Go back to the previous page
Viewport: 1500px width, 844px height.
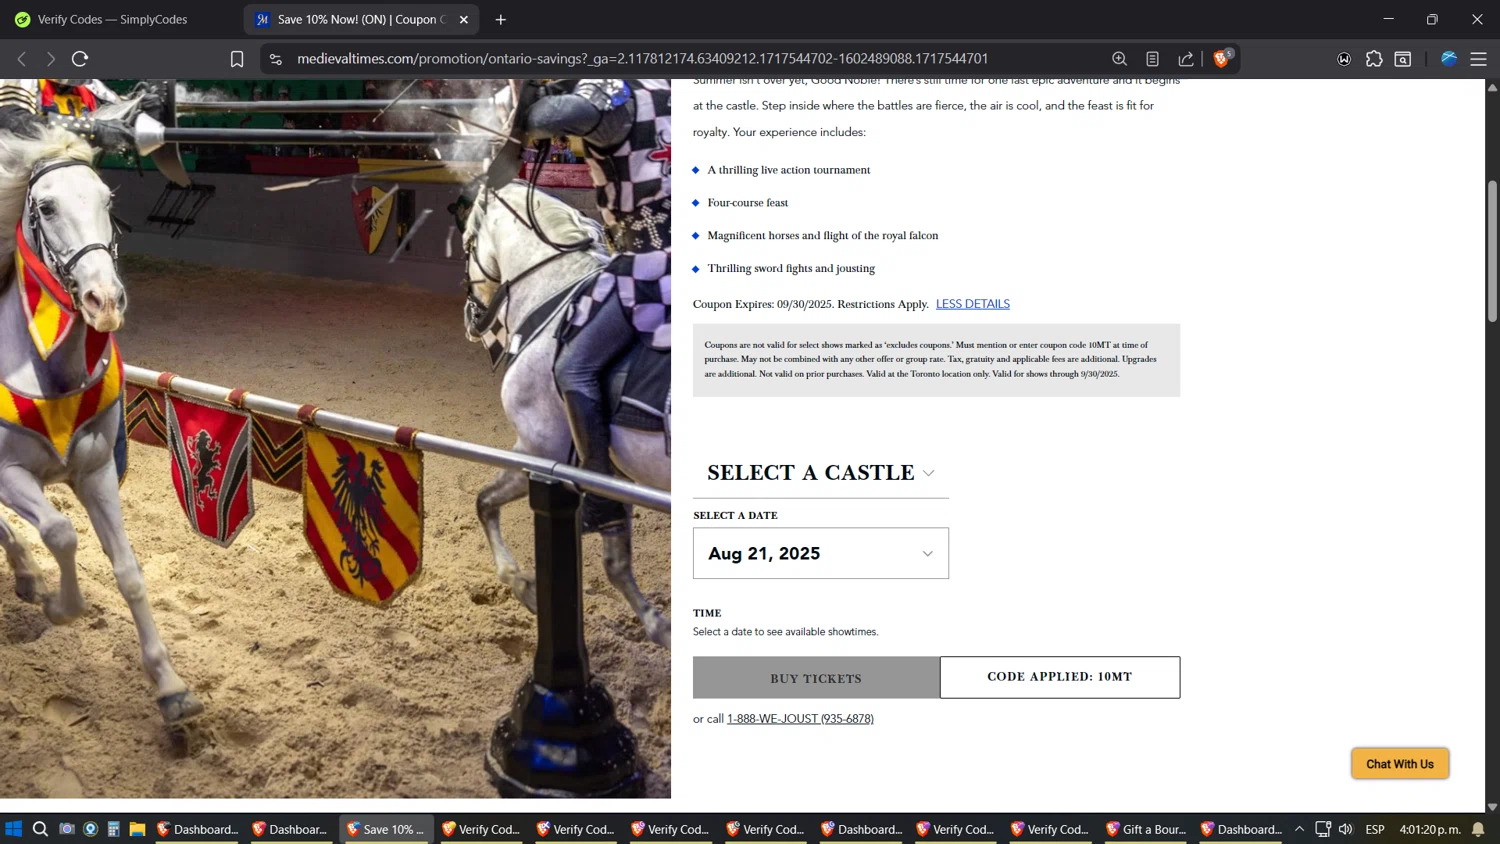[x=21, y=59]
